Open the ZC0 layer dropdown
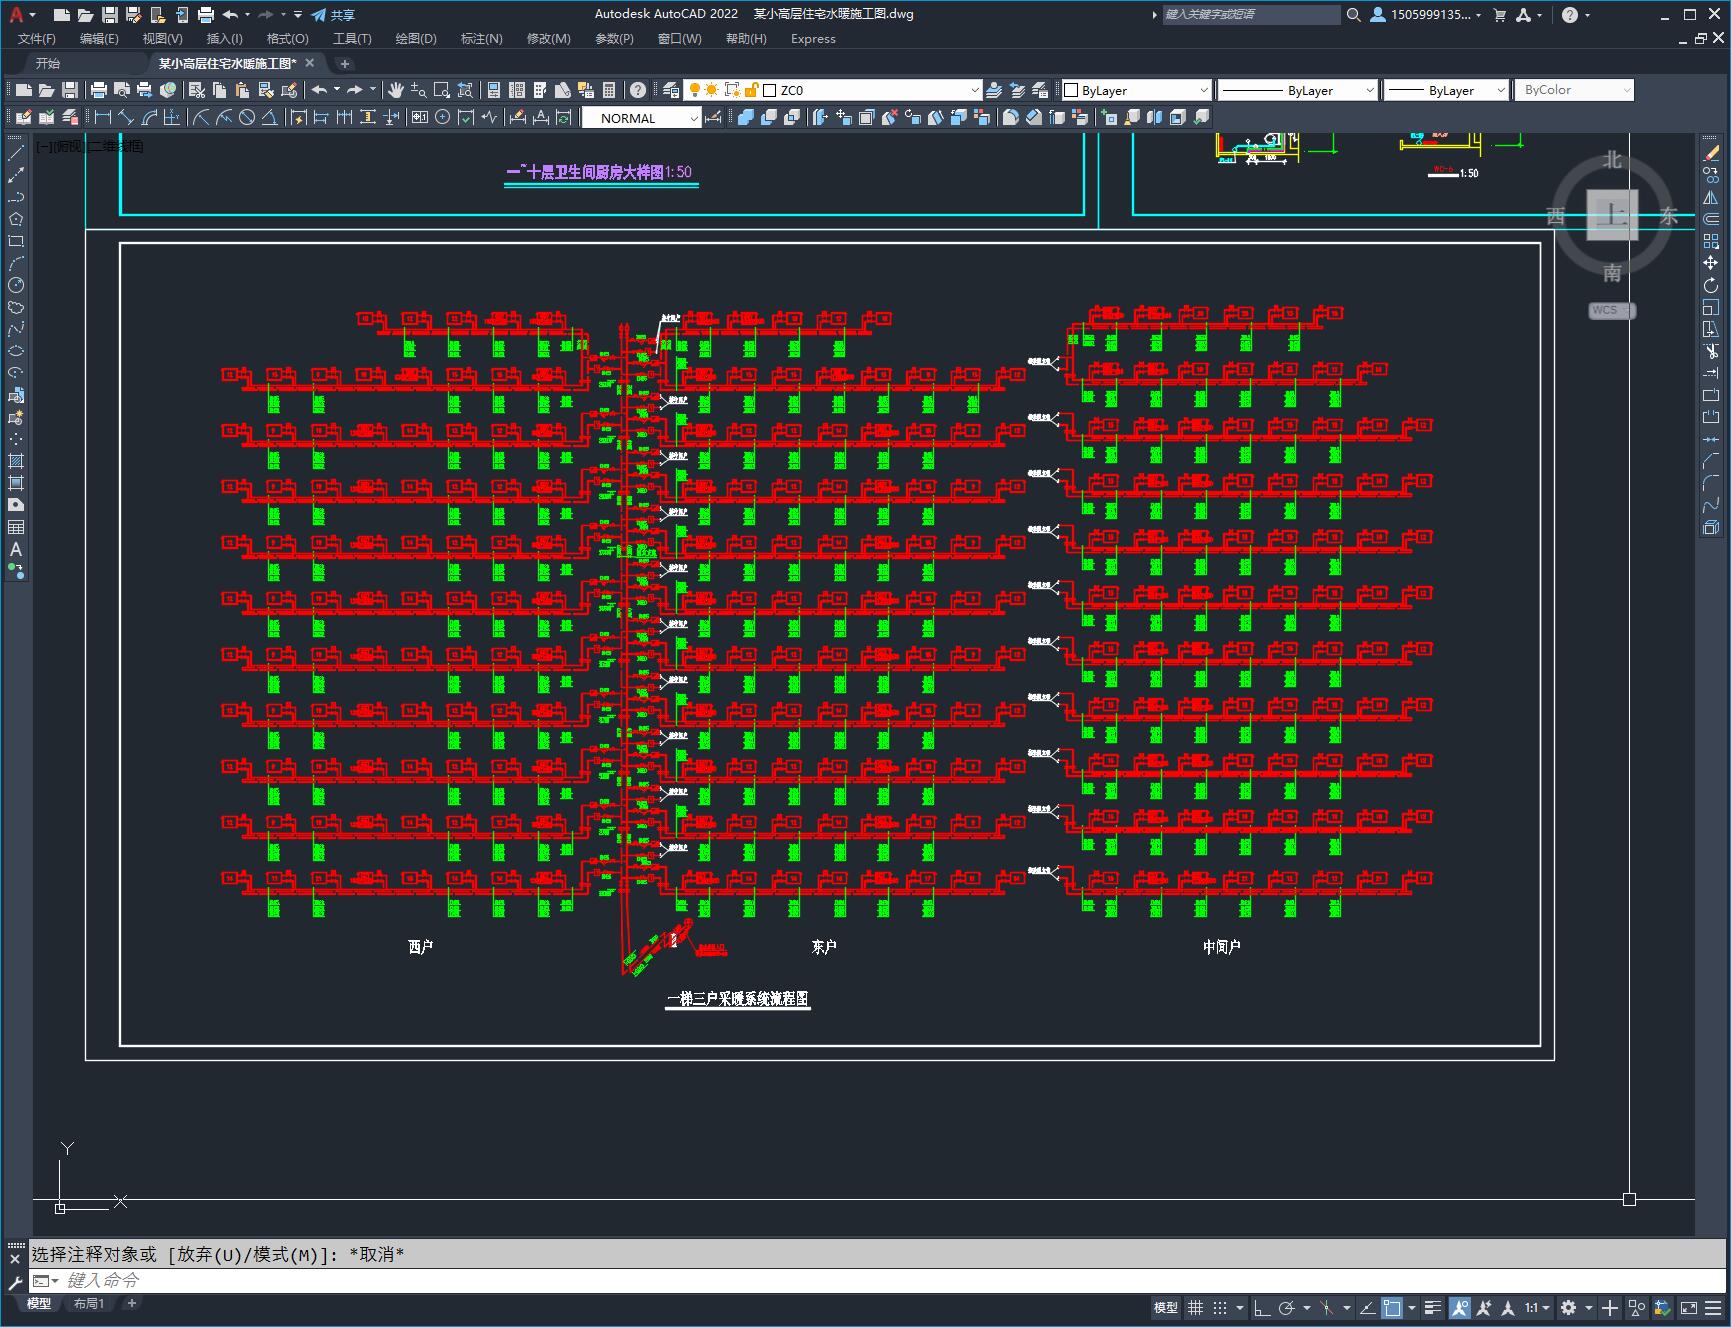The height and width of the screenshot is (1327, 1731). click(832, 90)
